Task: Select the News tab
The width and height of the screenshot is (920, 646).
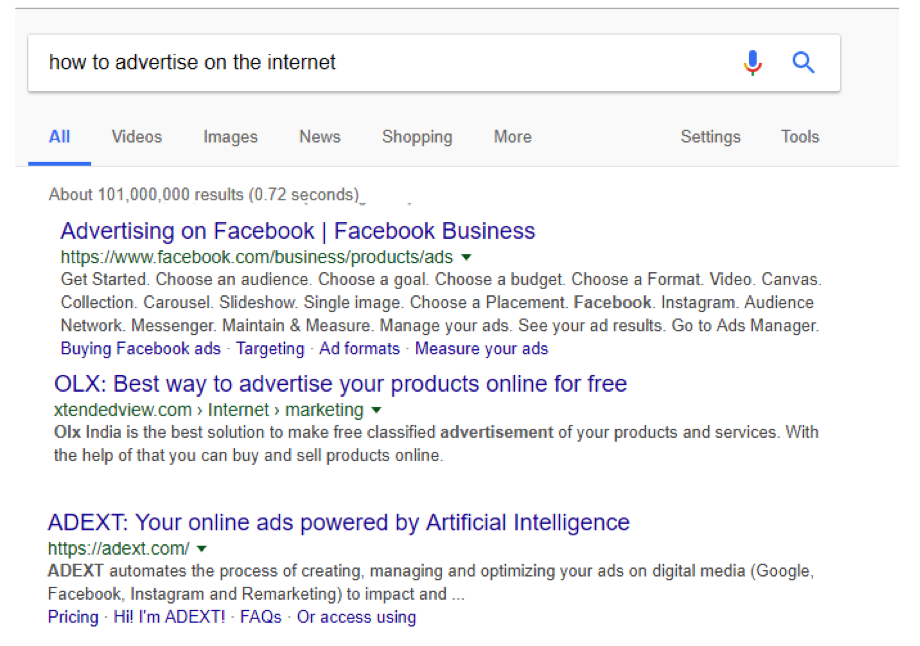Action: click(320, 137)
